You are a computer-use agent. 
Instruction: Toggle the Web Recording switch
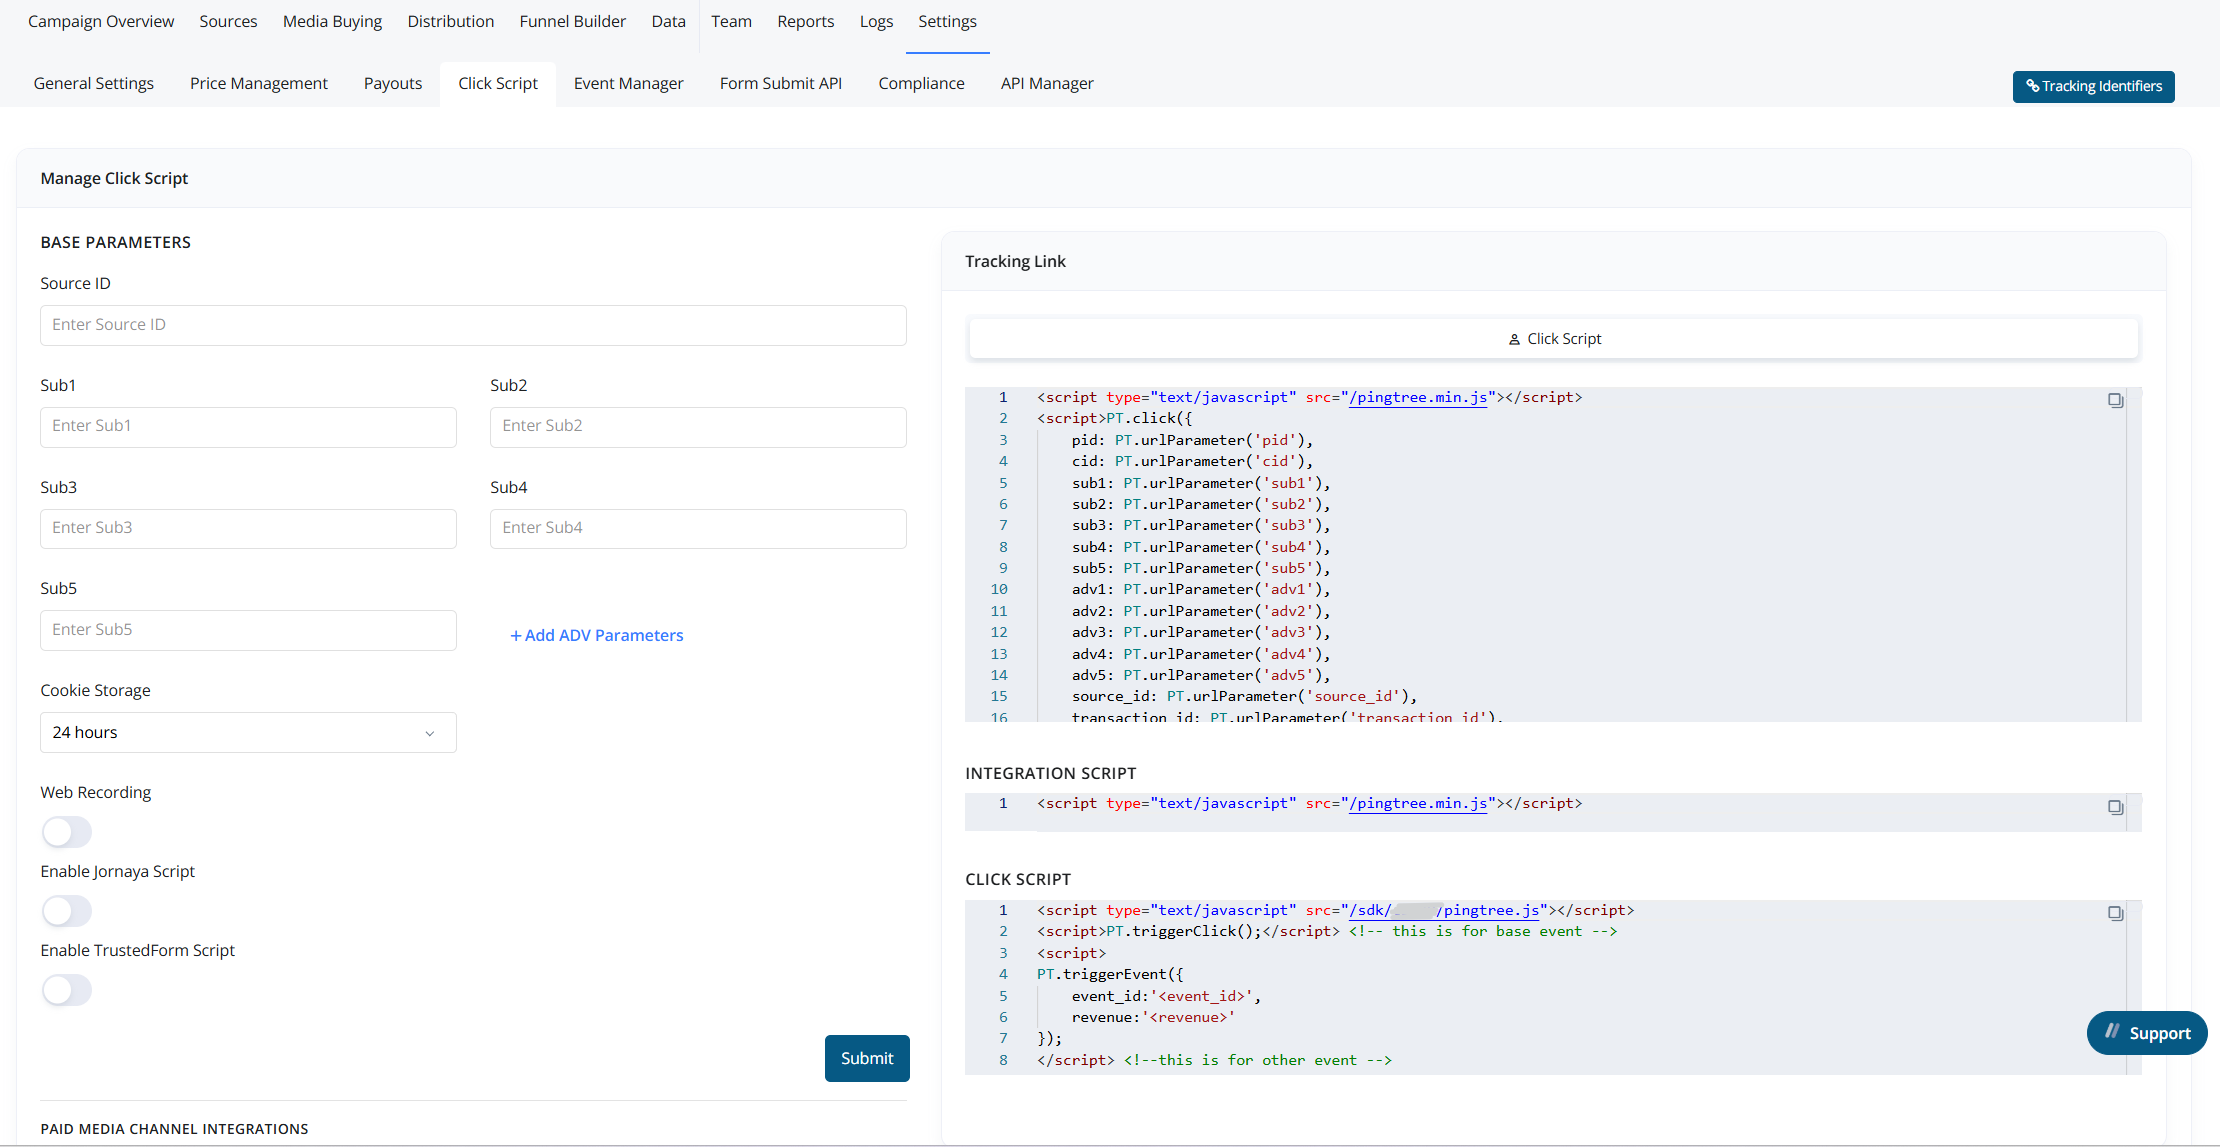pyautogui.click(x=67, y=832)
